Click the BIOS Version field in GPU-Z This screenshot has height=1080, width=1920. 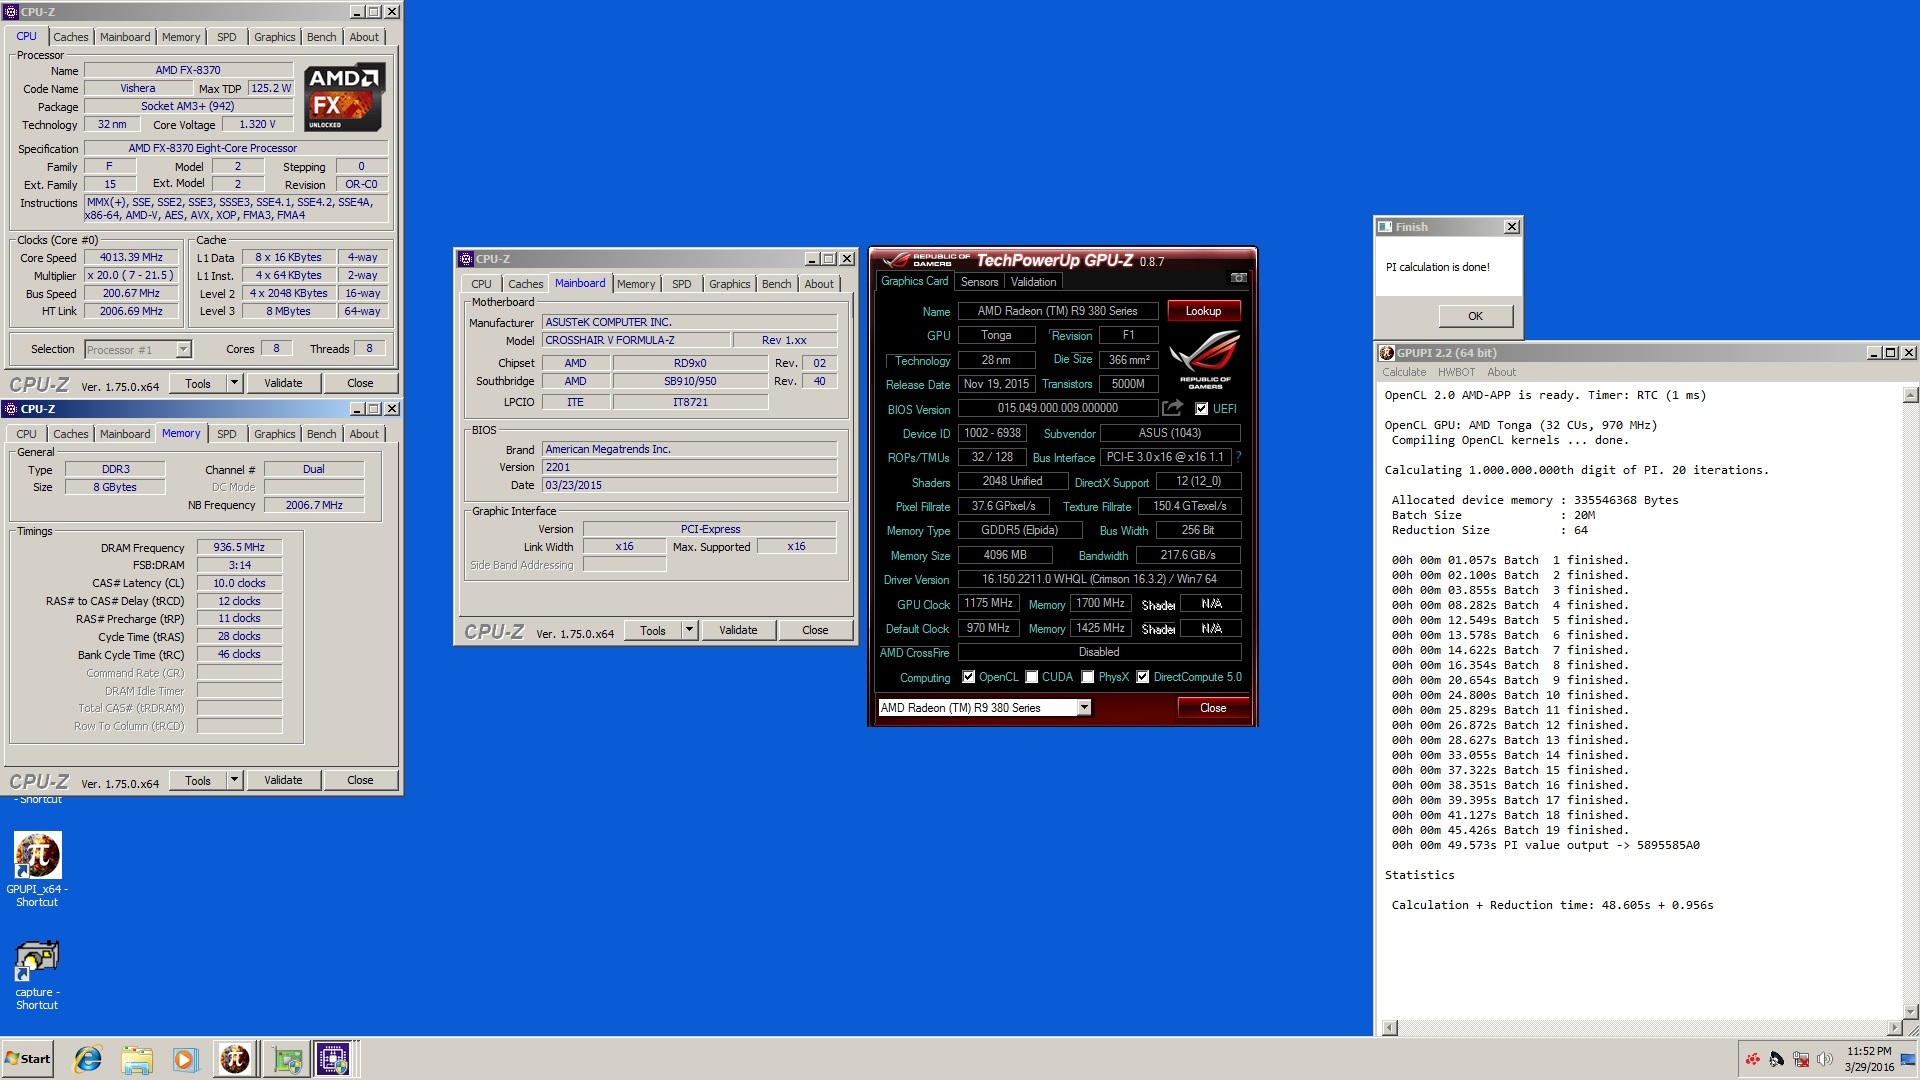point(1057,408)
